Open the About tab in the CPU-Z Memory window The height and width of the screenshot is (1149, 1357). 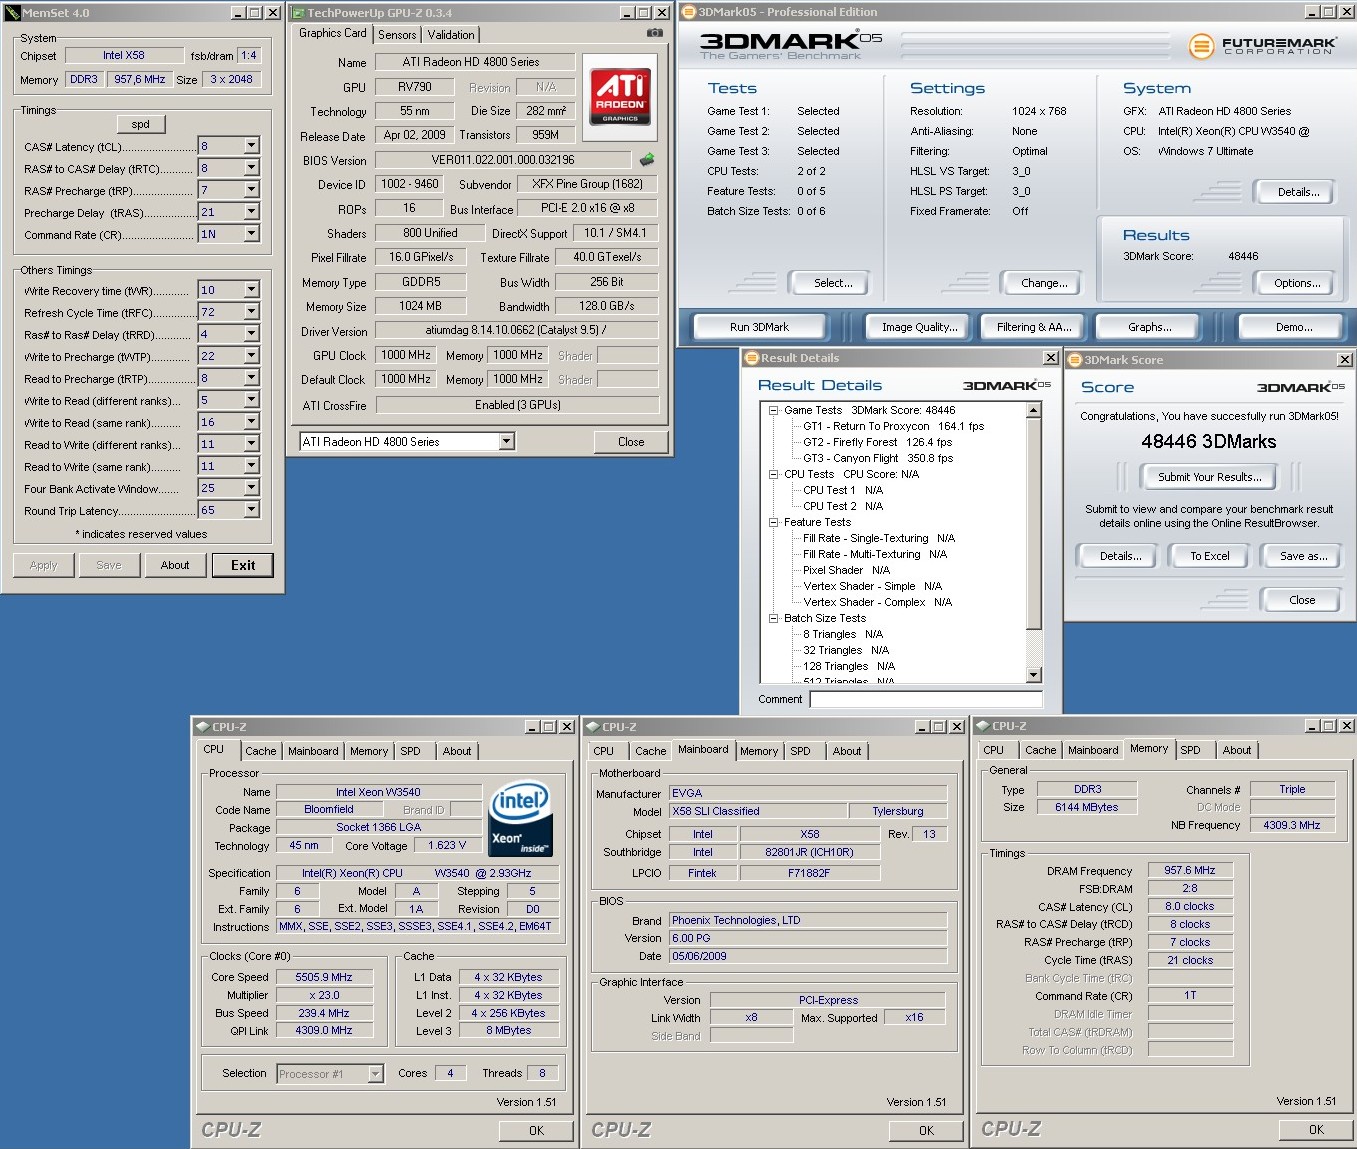[x=1237, y=750]
